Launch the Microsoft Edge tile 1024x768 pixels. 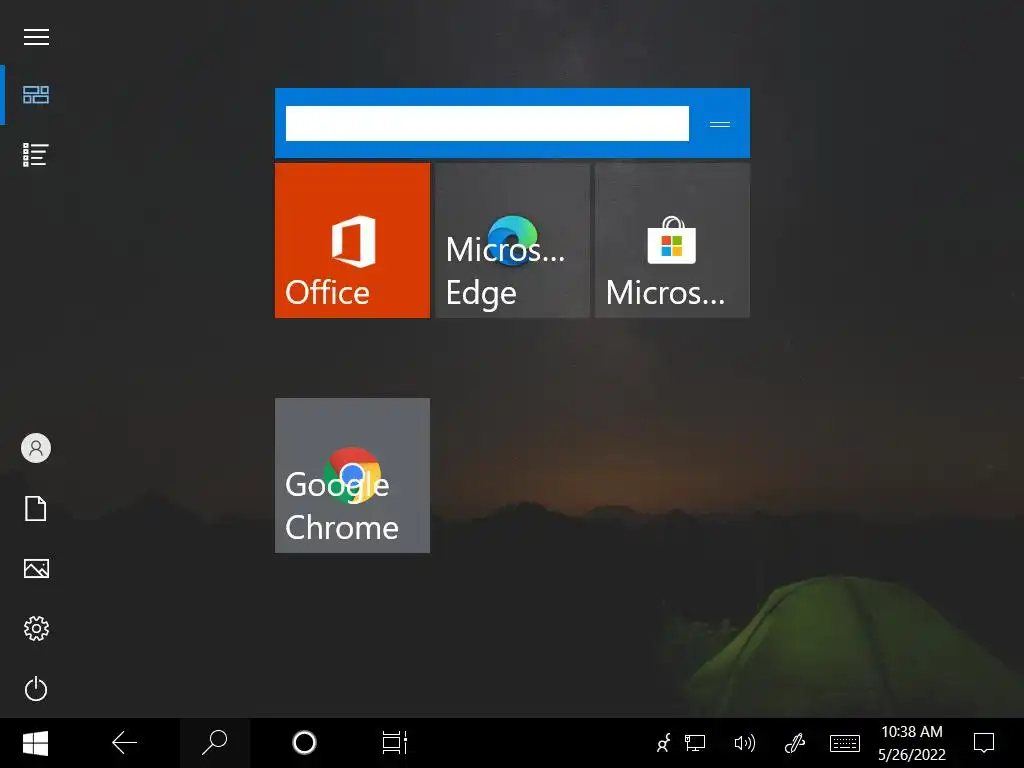click(512, 240)
